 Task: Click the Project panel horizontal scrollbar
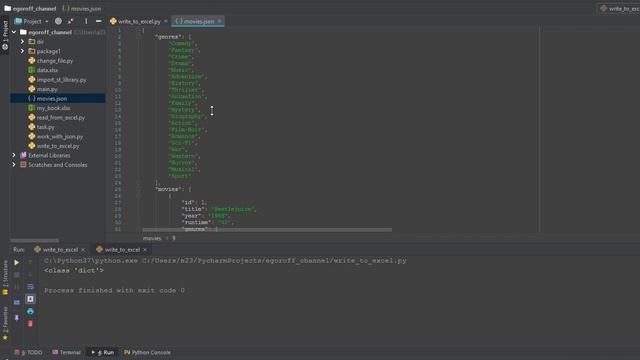pyautogui.click(x=35, y=241)
